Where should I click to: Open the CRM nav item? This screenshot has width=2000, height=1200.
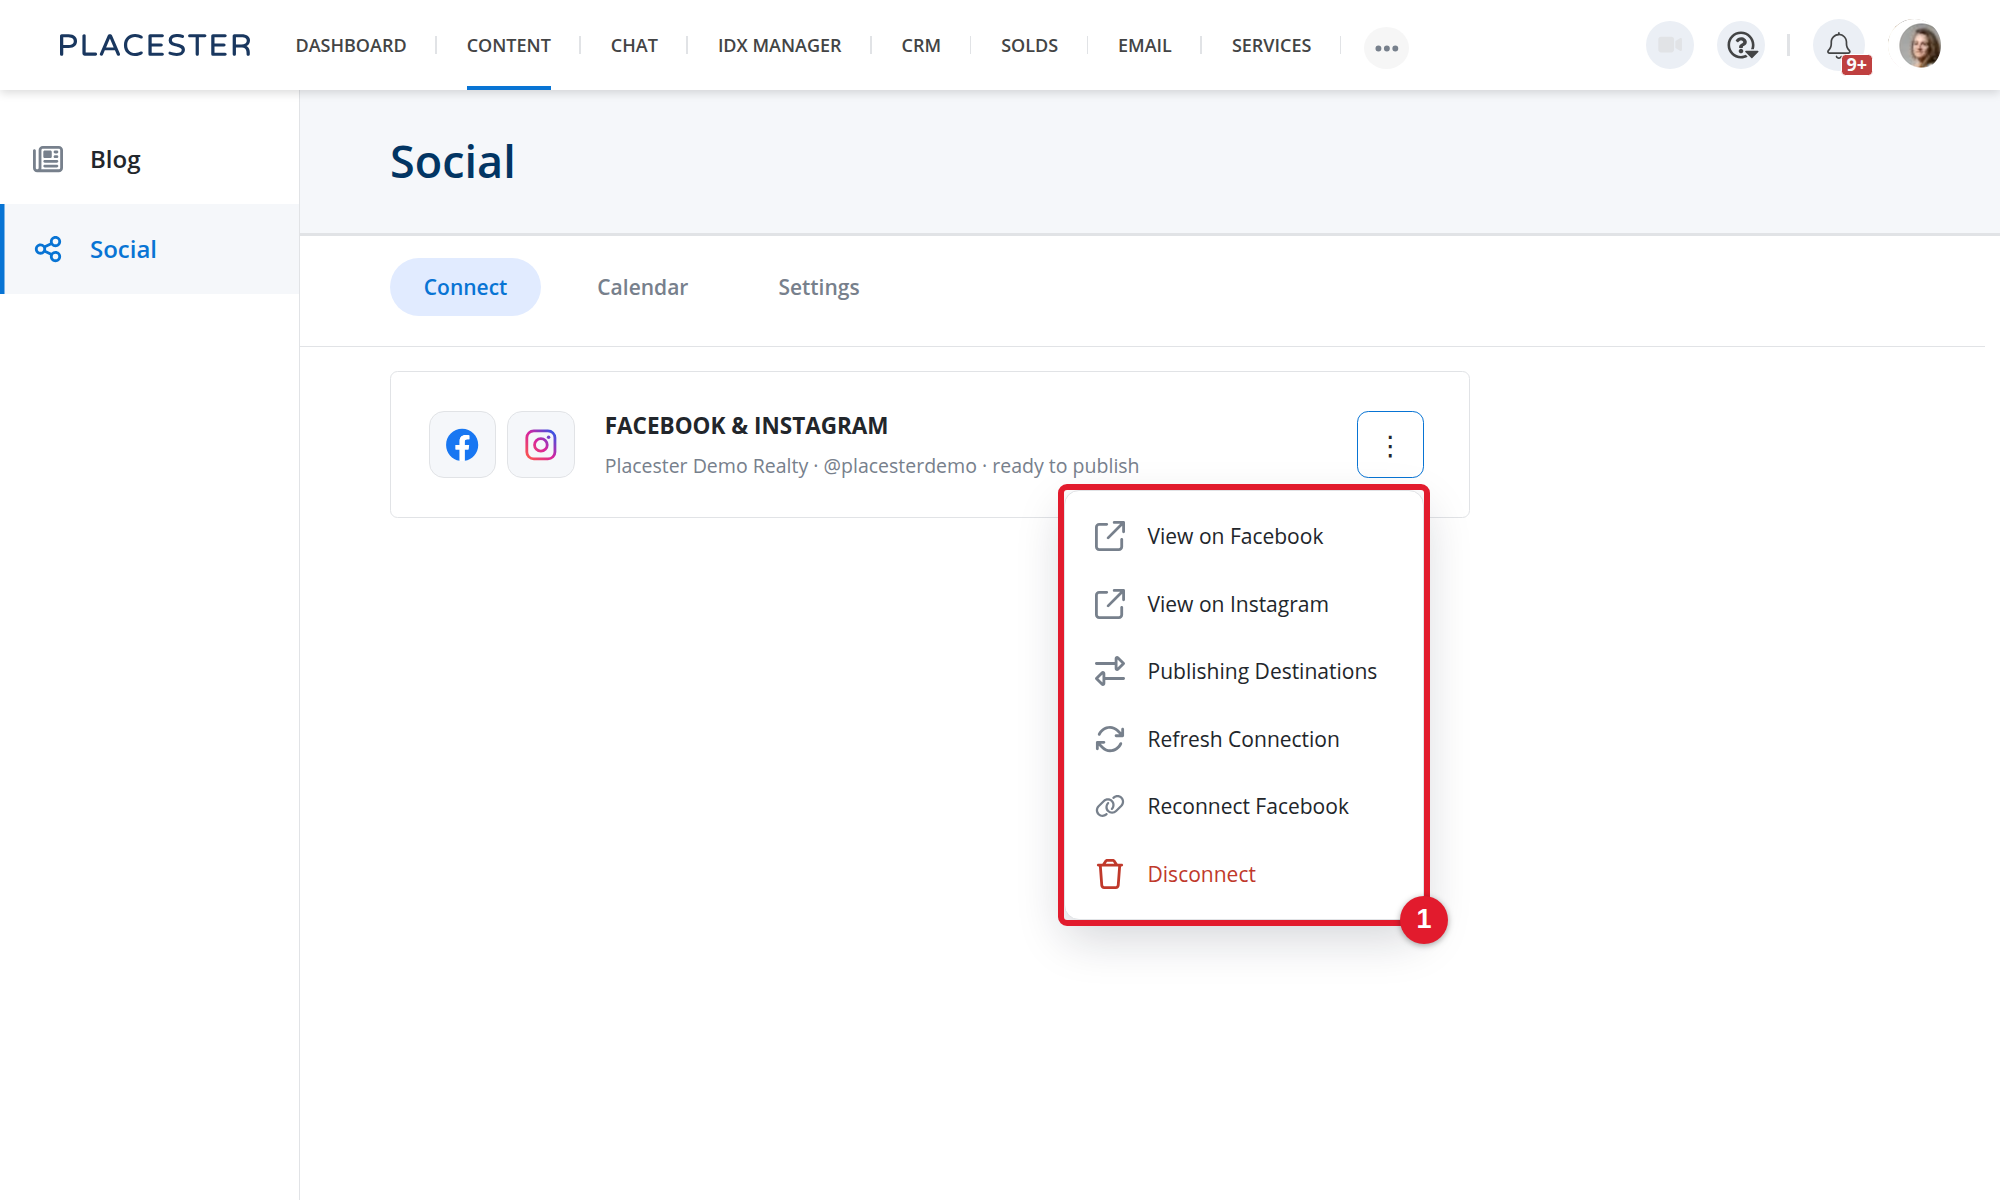(921, 45)
